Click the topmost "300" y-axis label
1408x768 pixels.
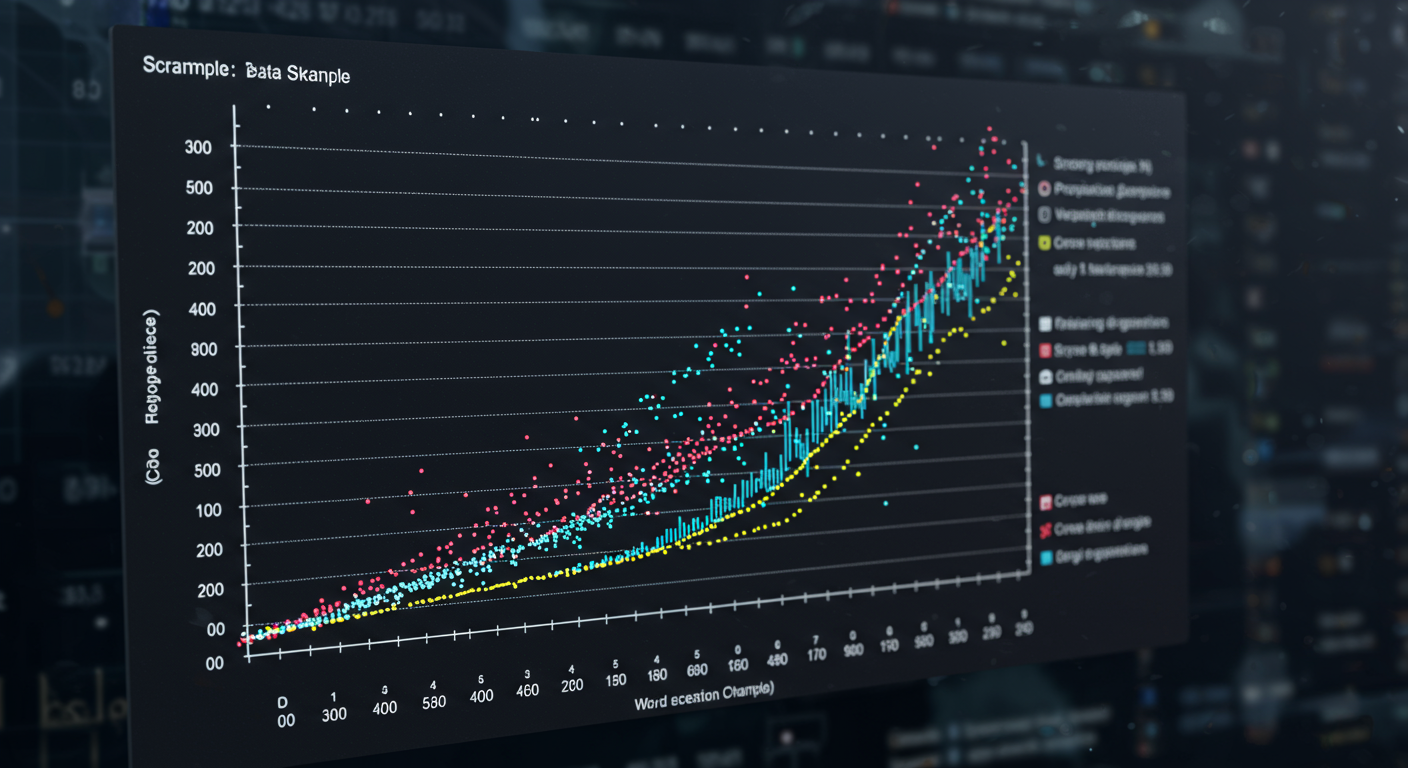[198, 147]
